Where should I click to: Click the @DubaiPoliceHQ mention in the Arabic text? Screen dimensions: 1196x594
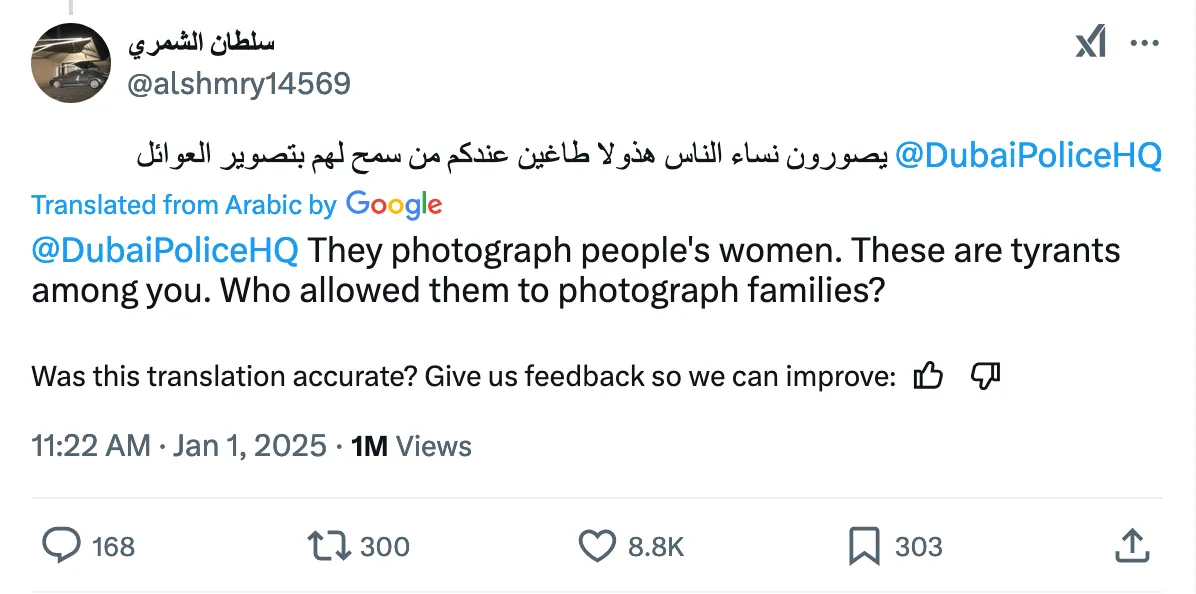[x=1029, y=156]
